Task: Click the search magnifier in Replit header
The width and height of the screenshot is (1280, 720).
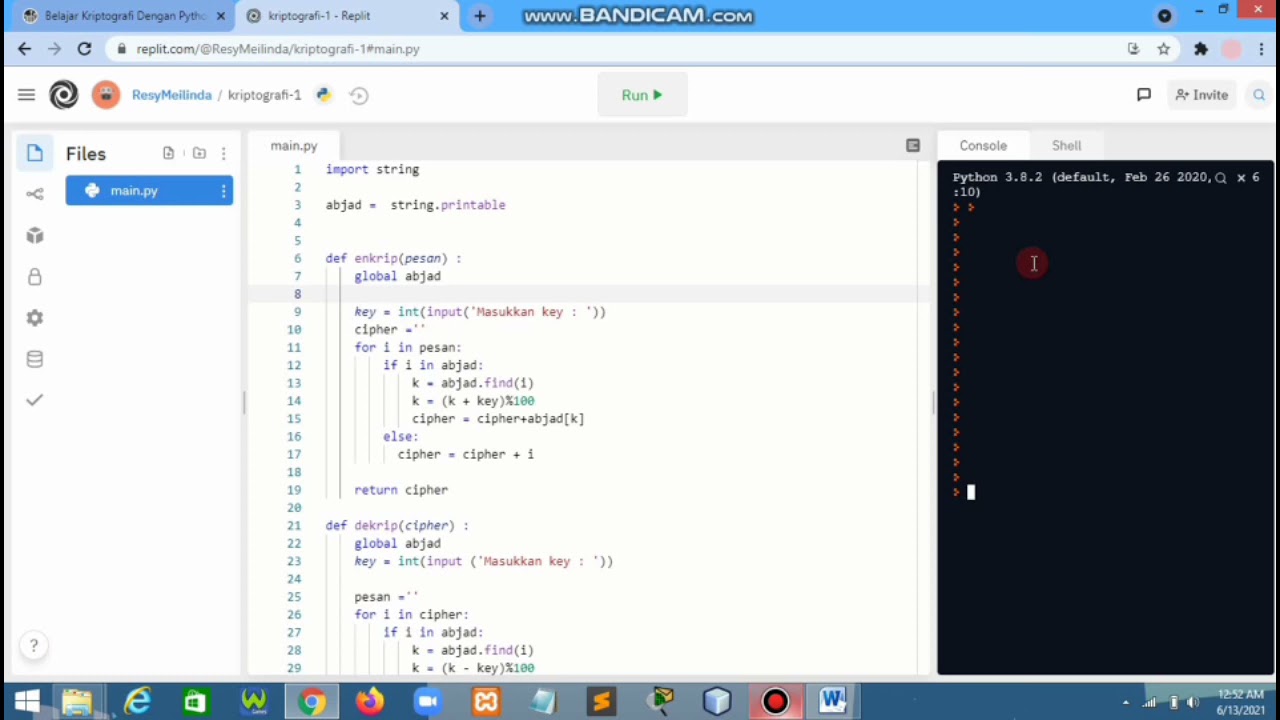Action: click(x=1259, y=95)
